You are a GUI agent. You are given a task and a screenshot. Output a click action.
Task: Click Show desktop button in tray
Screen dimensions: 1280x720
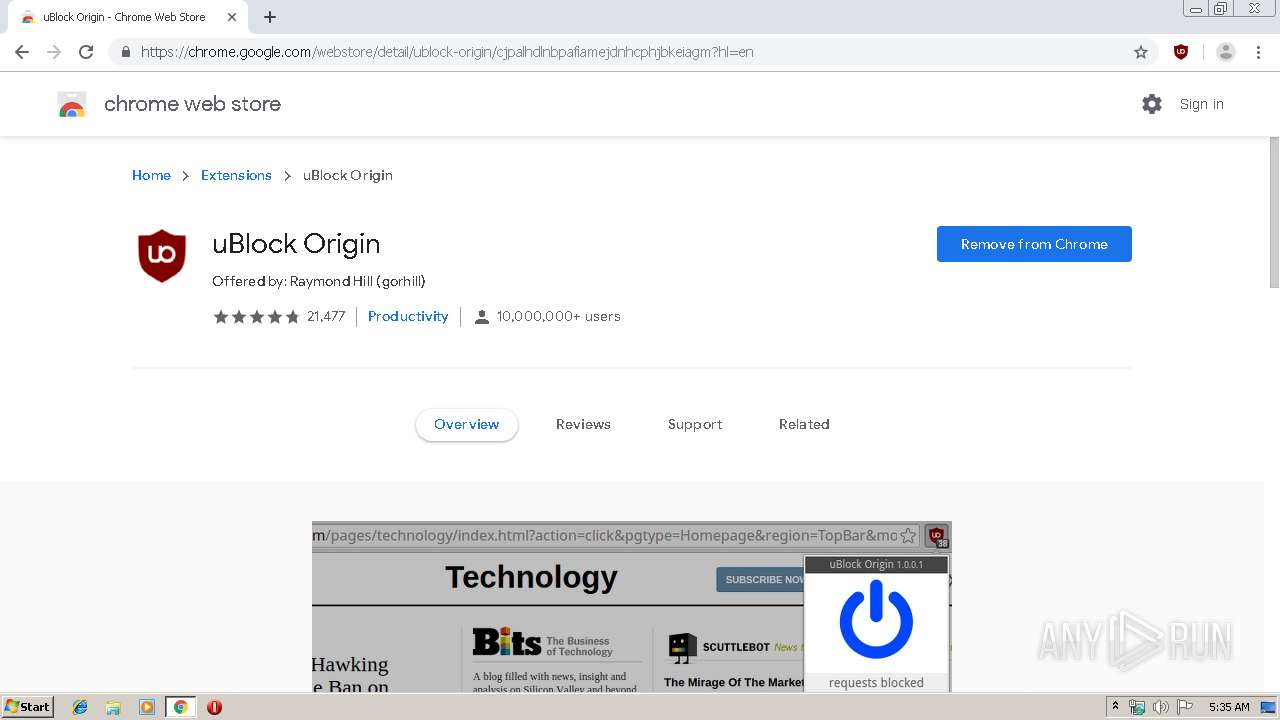pos(1269,707)
